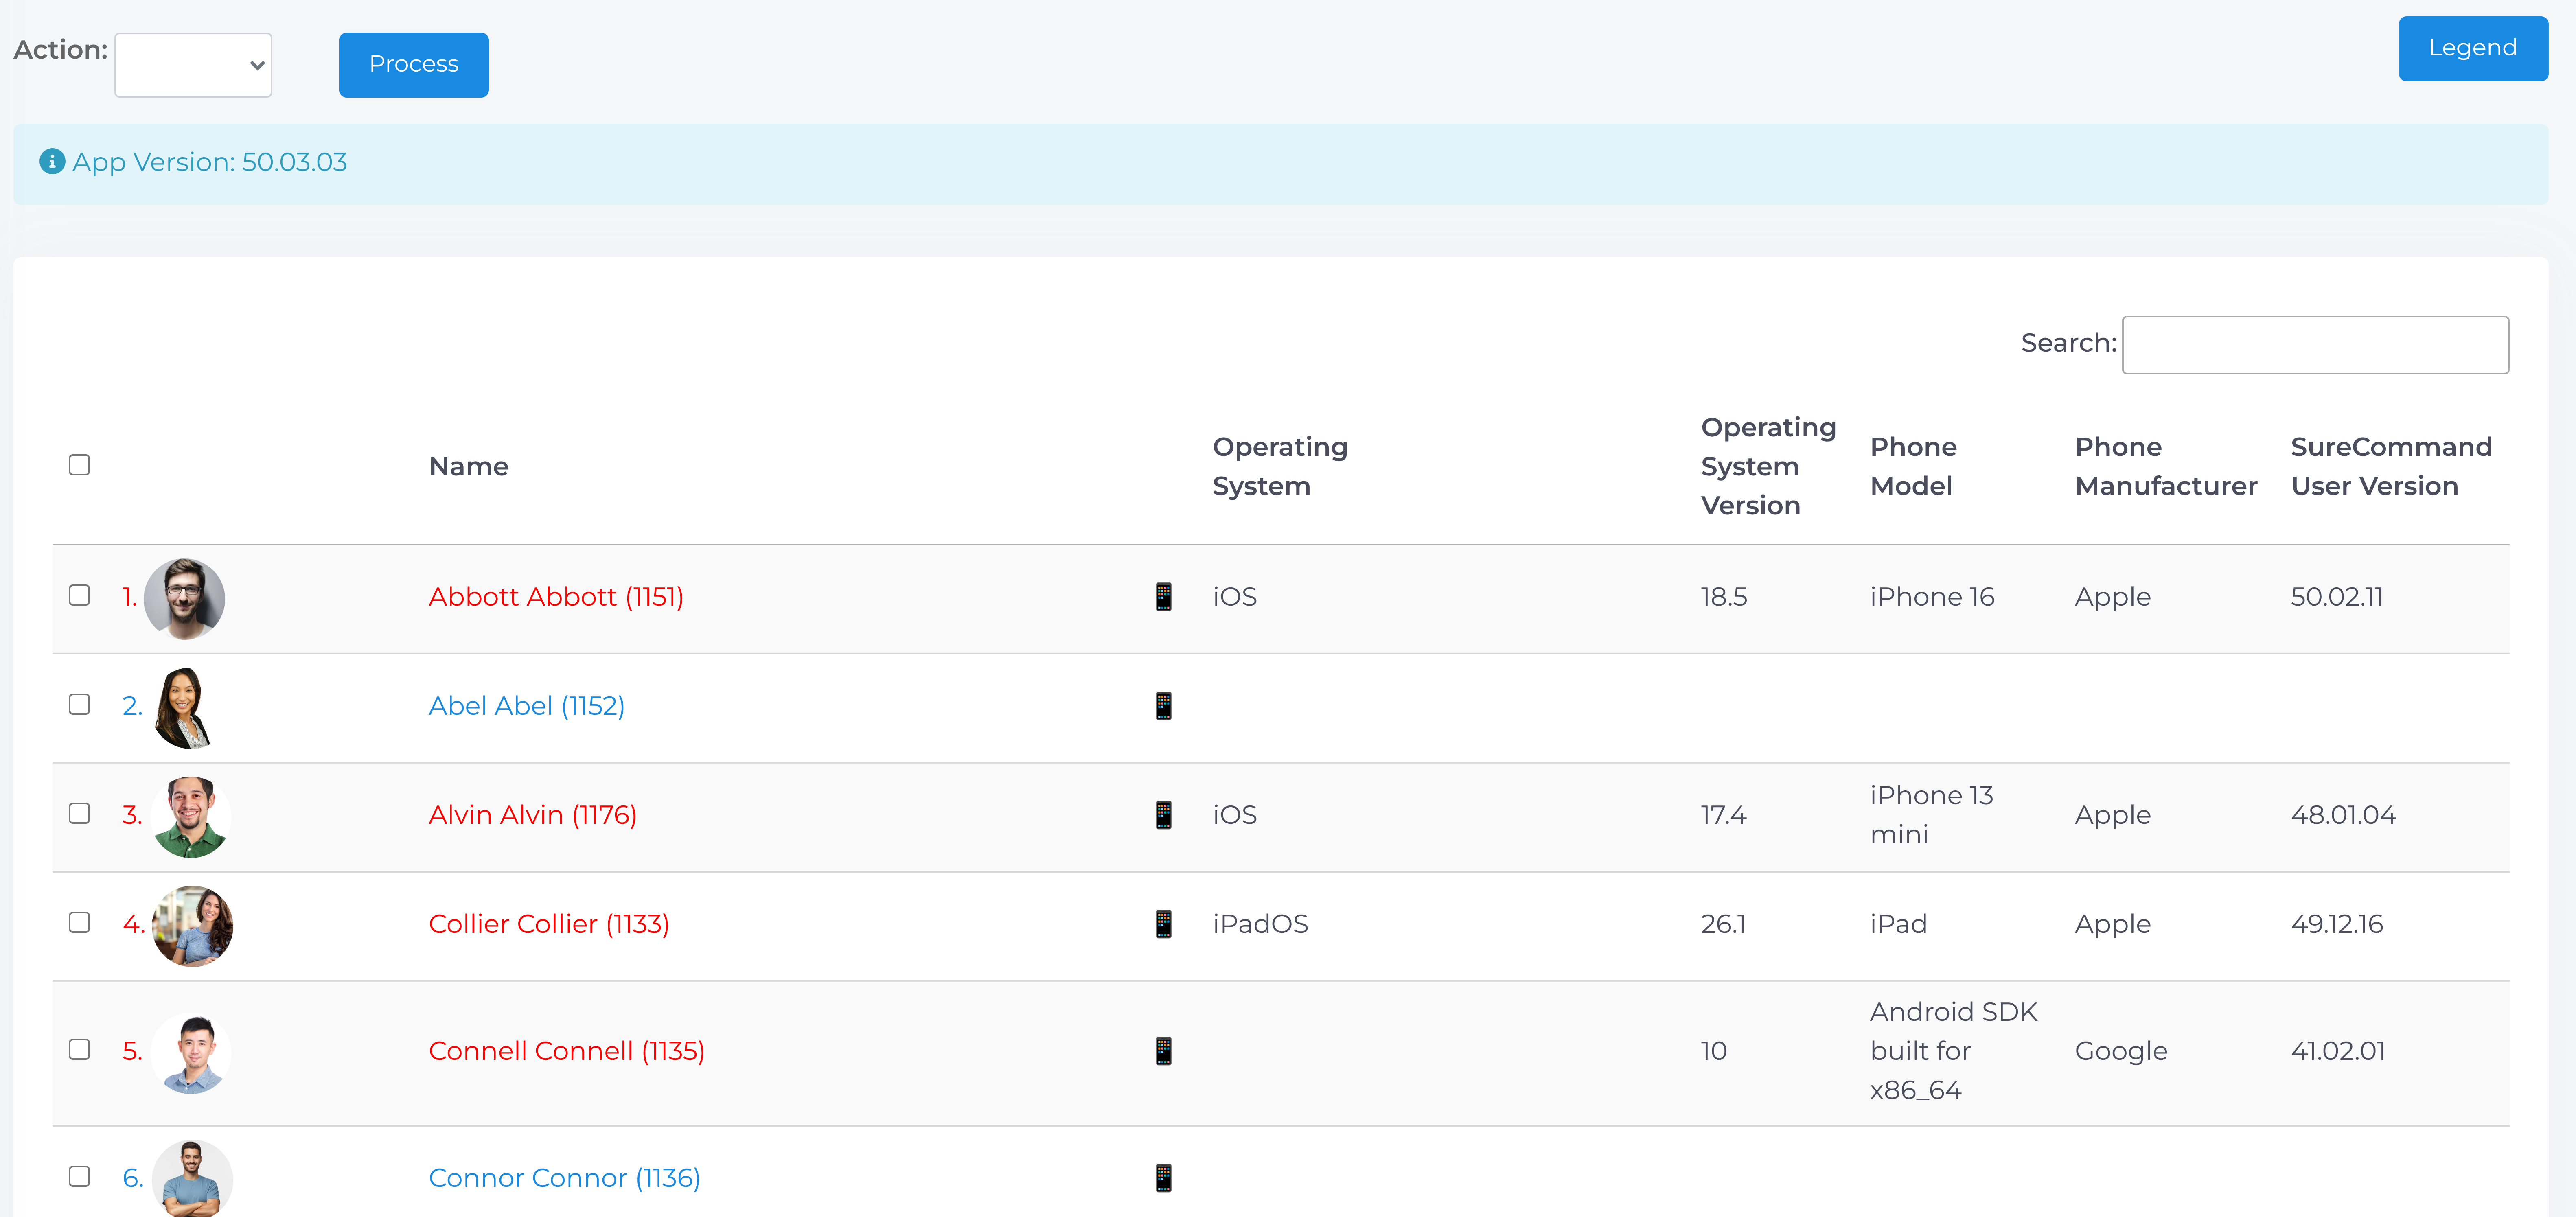Open the Legend button

pyautogui.click(x=2472, y=48)
